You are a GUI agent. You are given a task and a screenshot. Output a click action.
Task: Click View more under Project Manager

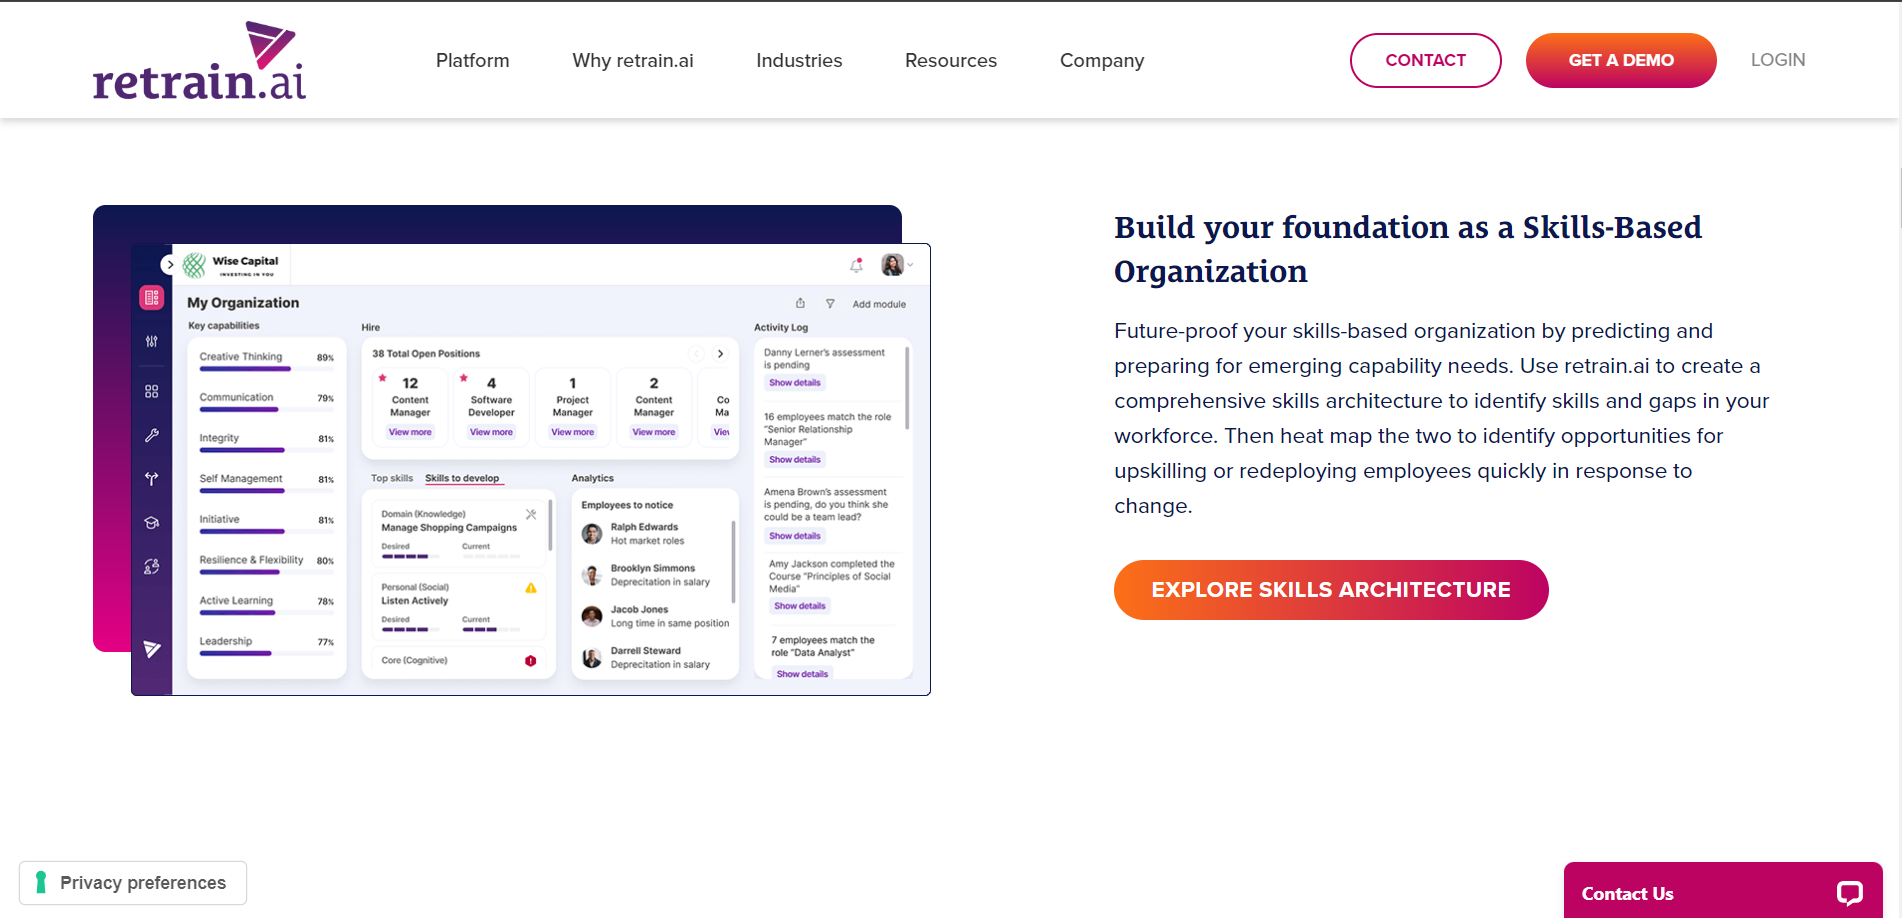click(572, 432)
